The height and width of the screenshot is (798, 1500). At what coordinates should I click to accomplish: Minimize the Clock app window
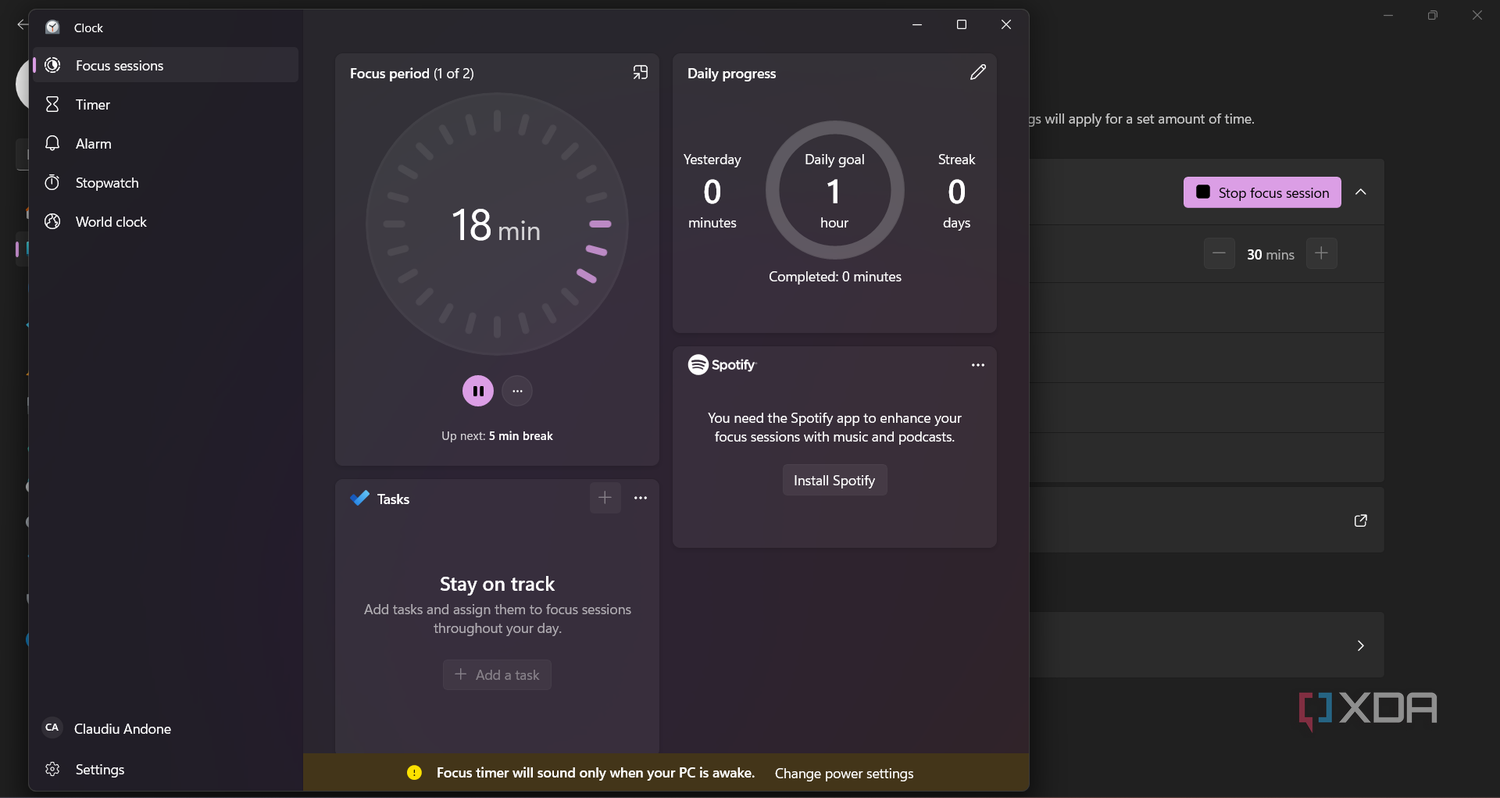point(917,25)
